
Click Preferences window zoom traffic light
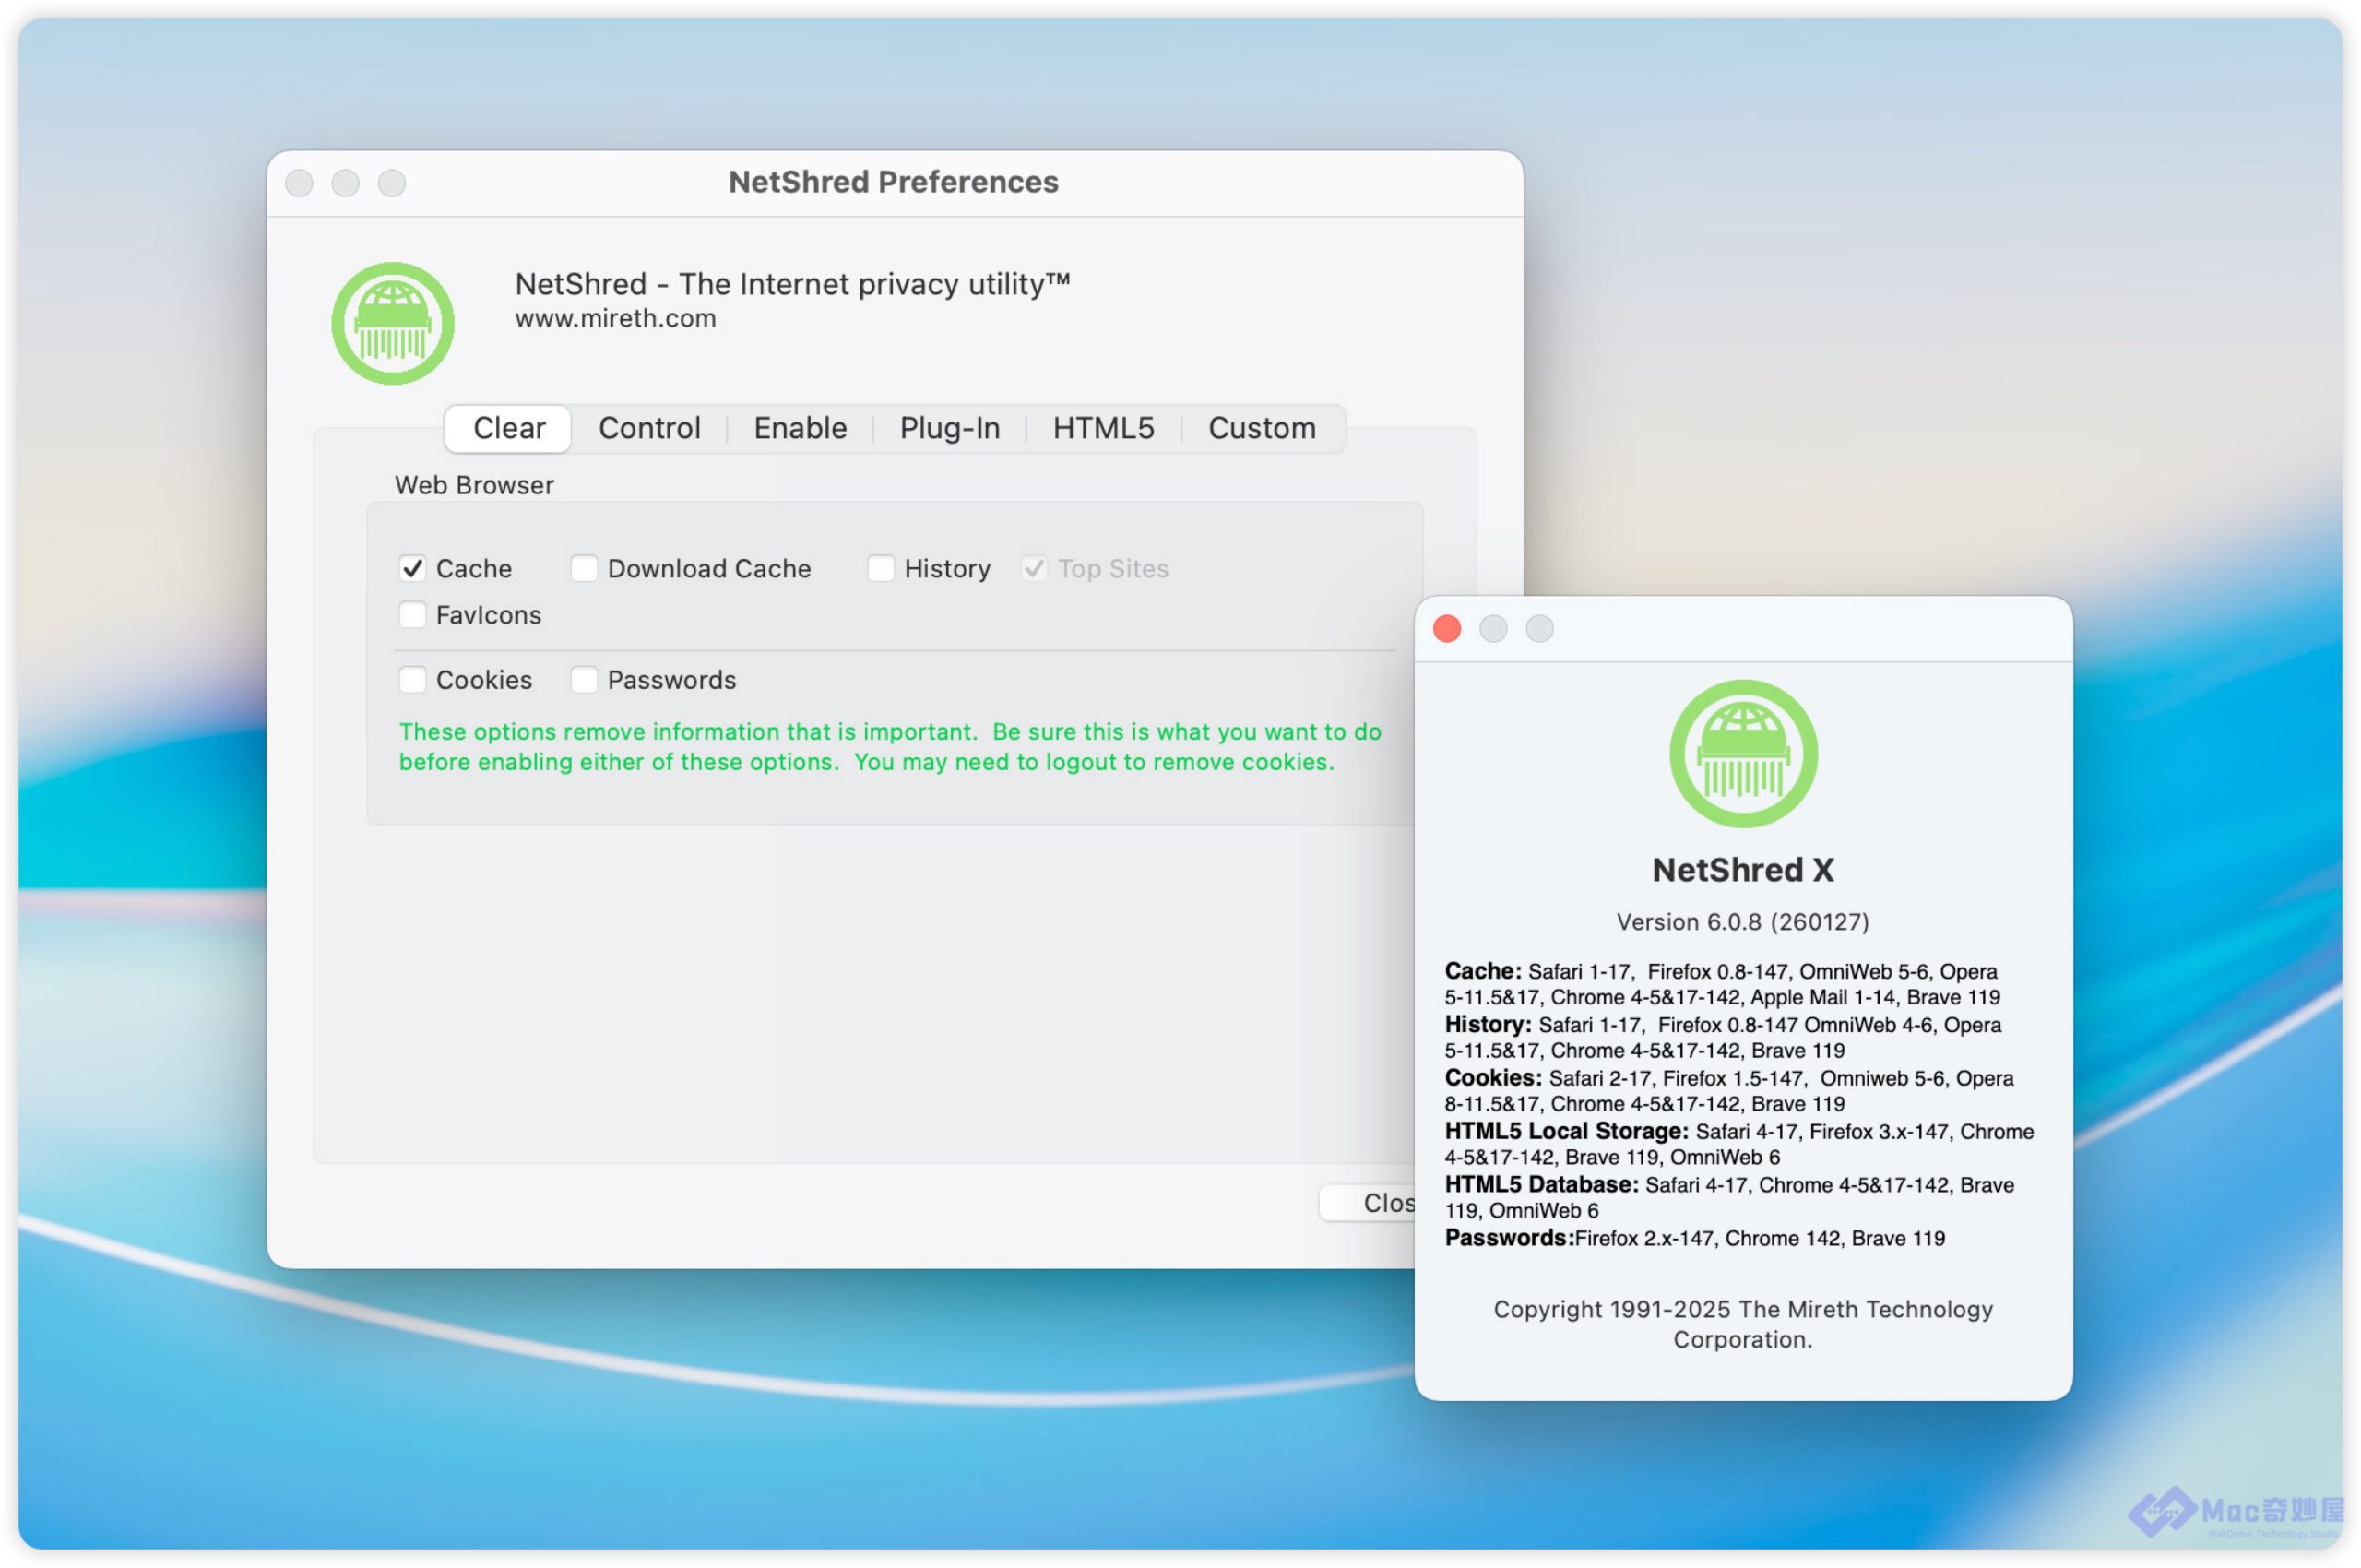click(392, 183)
